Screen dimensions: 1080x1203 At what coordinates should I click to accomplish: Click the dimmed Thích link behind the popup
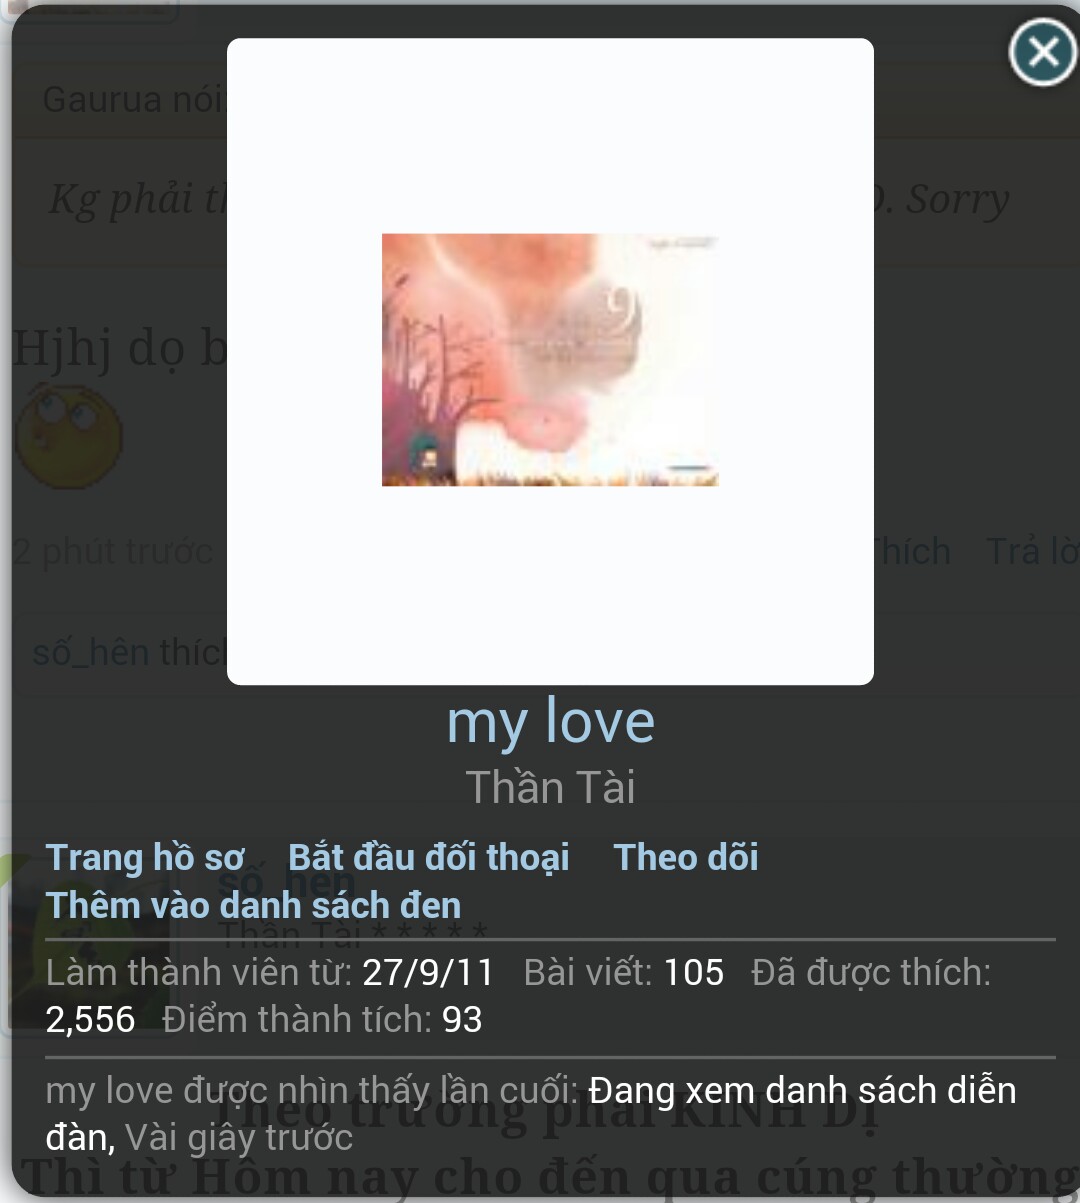(x=912, y=551)
